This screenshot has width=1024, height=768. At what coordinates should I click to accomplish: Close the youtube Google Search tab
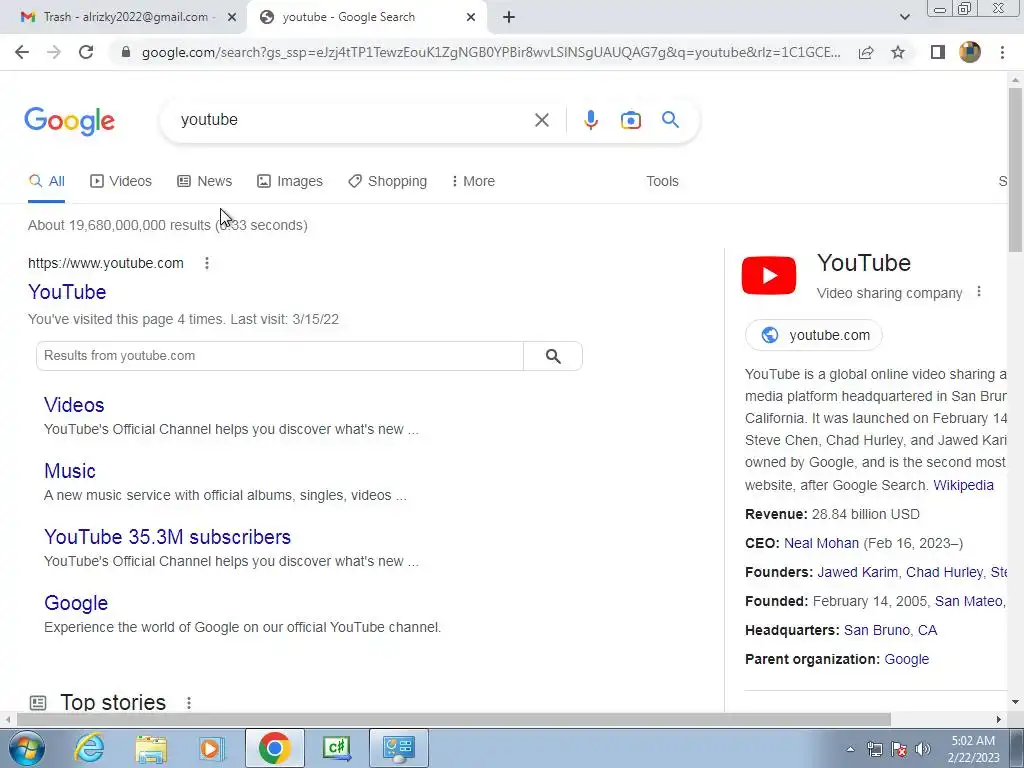pos(470,17)
